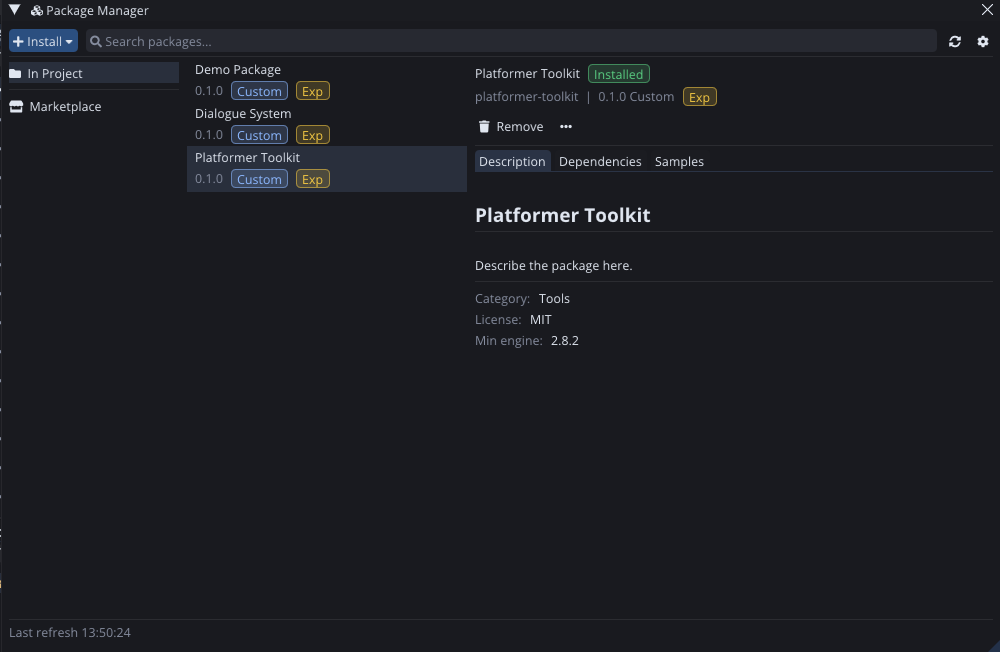
Task: Click Exp badge of Demo Package
Action: coord(312,91)
